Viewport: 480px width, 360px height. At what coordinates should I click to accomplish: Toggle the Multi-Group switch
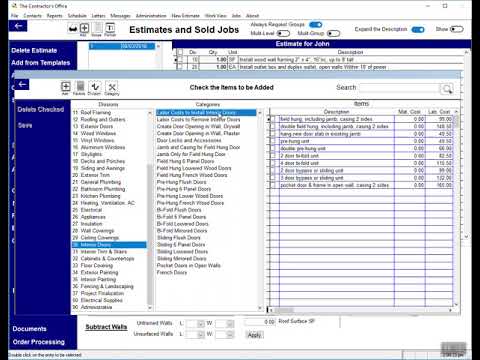tap(333, 33)
